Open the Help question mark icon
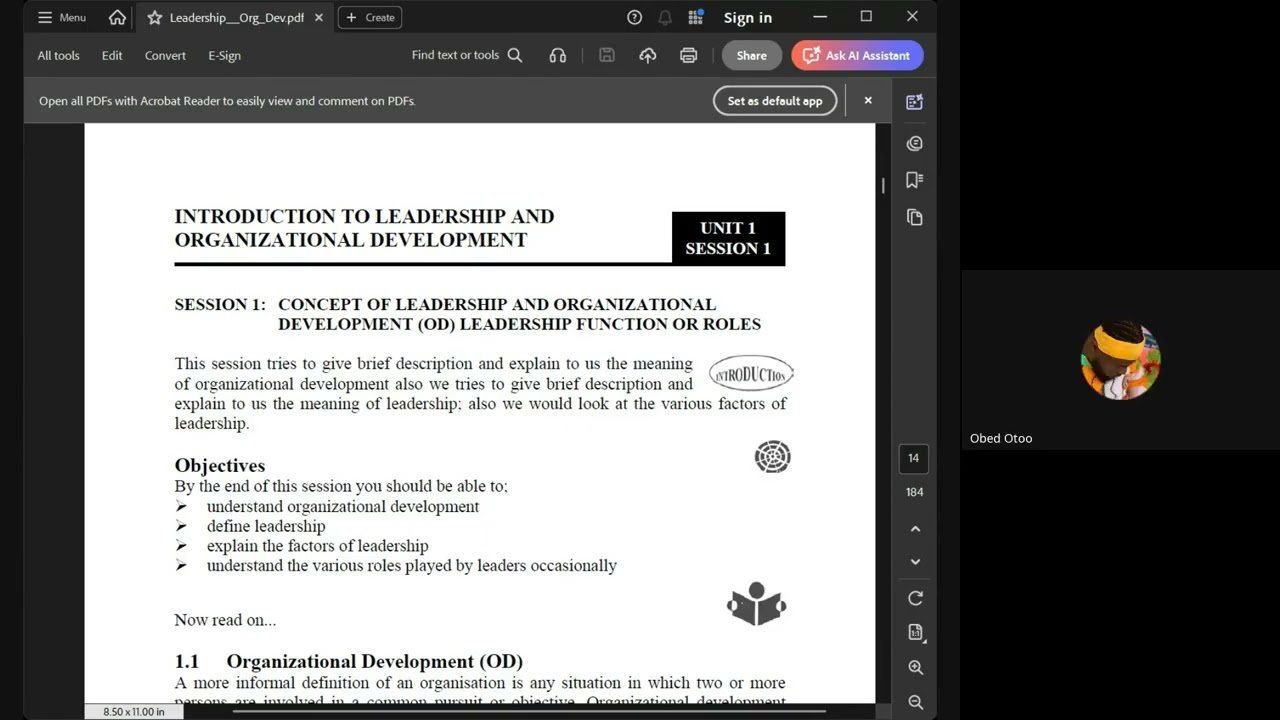 [634, 17]
